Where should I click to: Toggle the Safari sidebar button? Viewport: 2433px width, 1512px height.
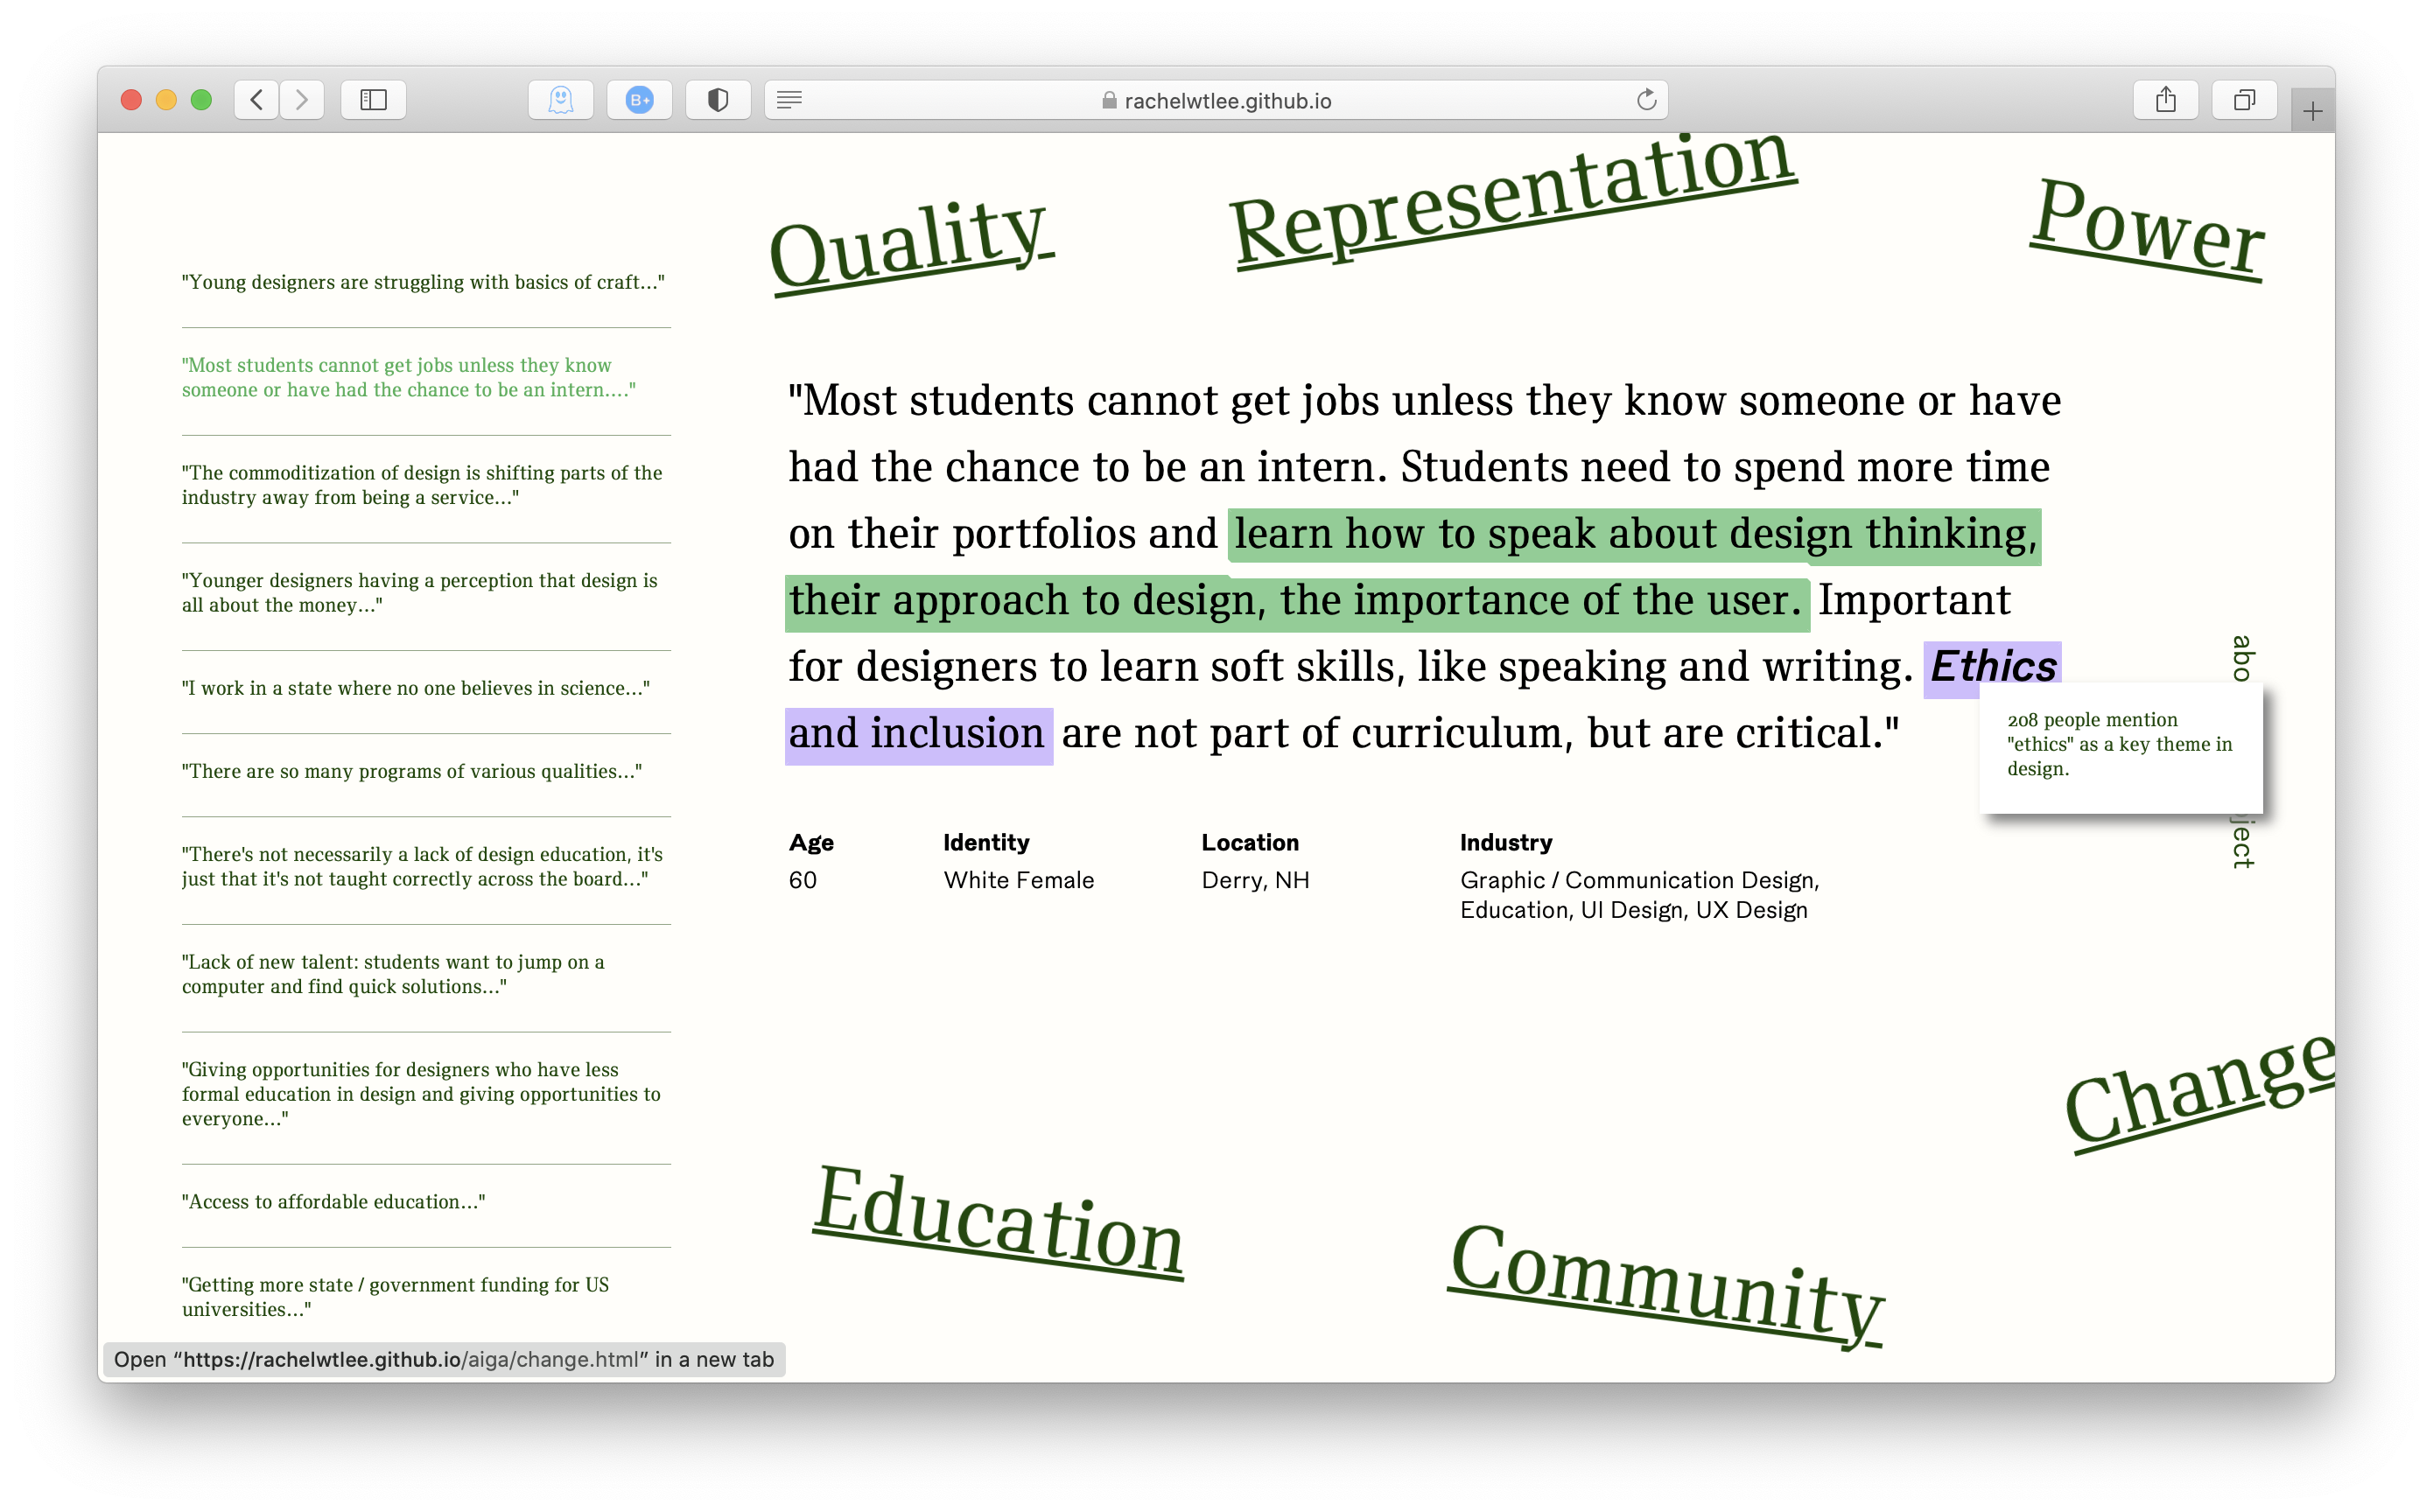coord(373,100)
